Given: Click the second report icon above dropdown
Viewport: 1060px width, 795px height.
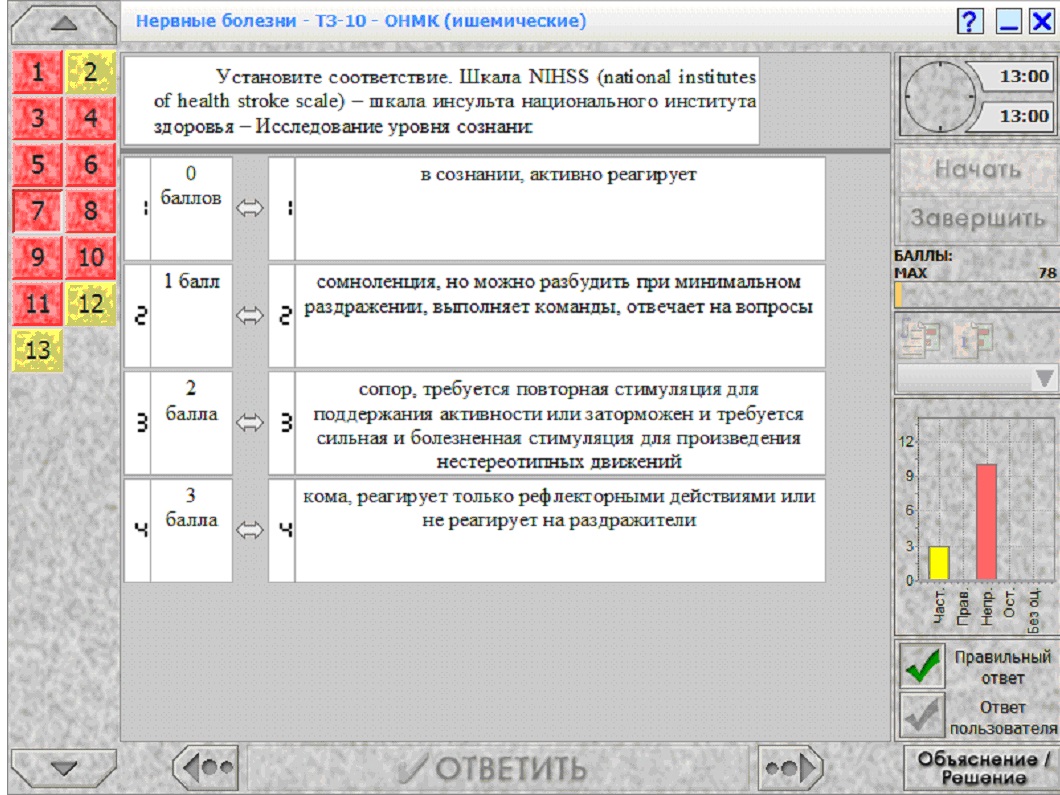Looking at the screenshot, I should [x=973, y=339].
